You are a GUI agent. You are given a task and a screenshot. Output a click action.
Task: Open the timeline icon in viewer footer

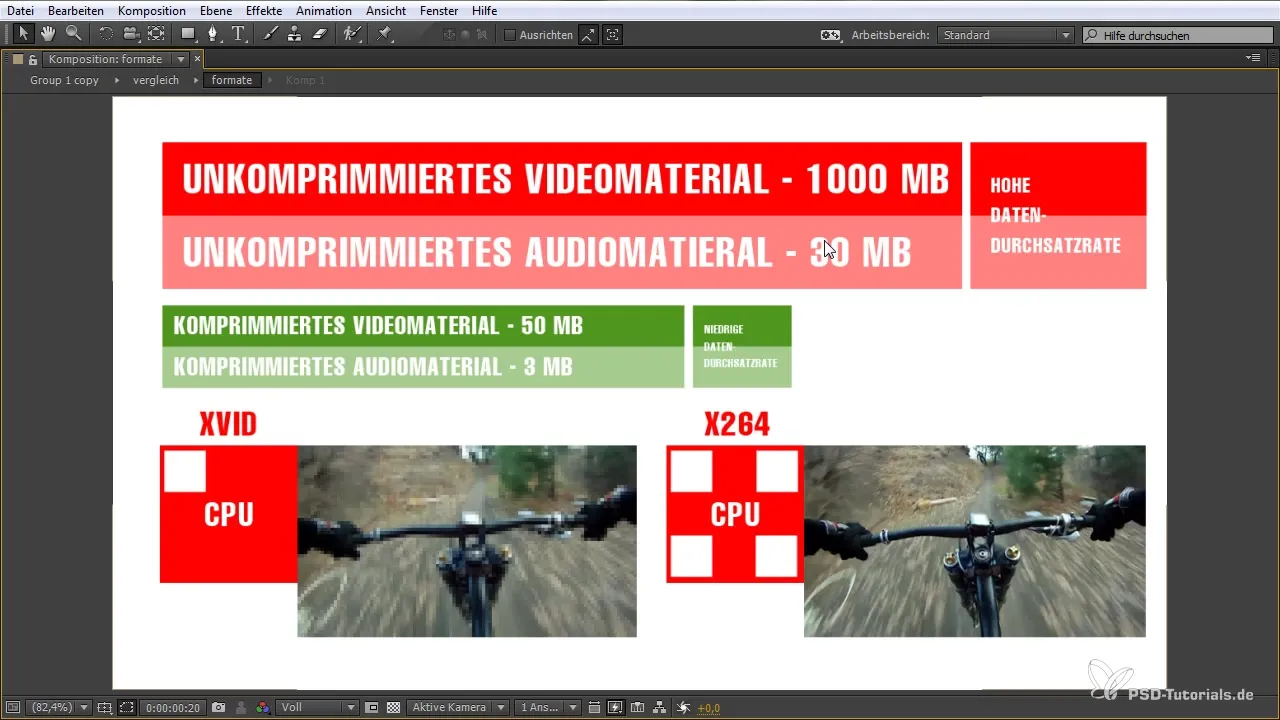[637, 707]
